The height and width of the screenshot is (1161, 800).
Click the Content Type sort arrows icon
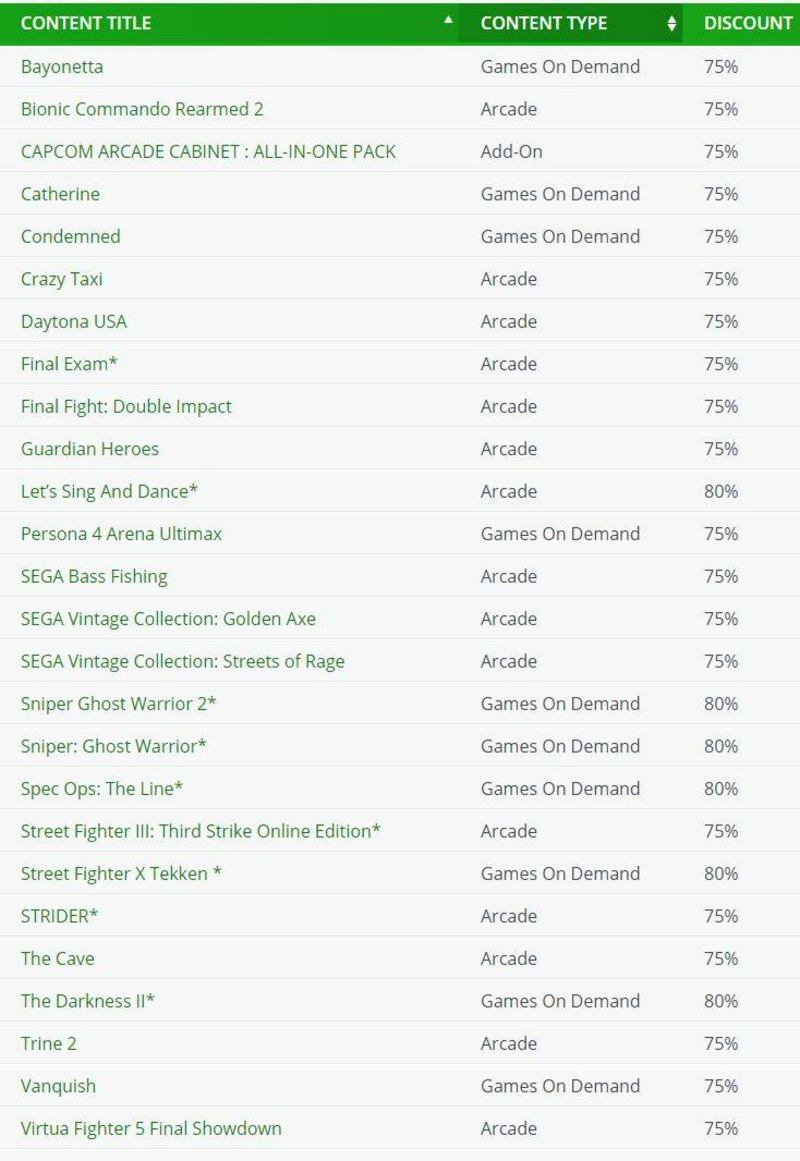[671, 24]
